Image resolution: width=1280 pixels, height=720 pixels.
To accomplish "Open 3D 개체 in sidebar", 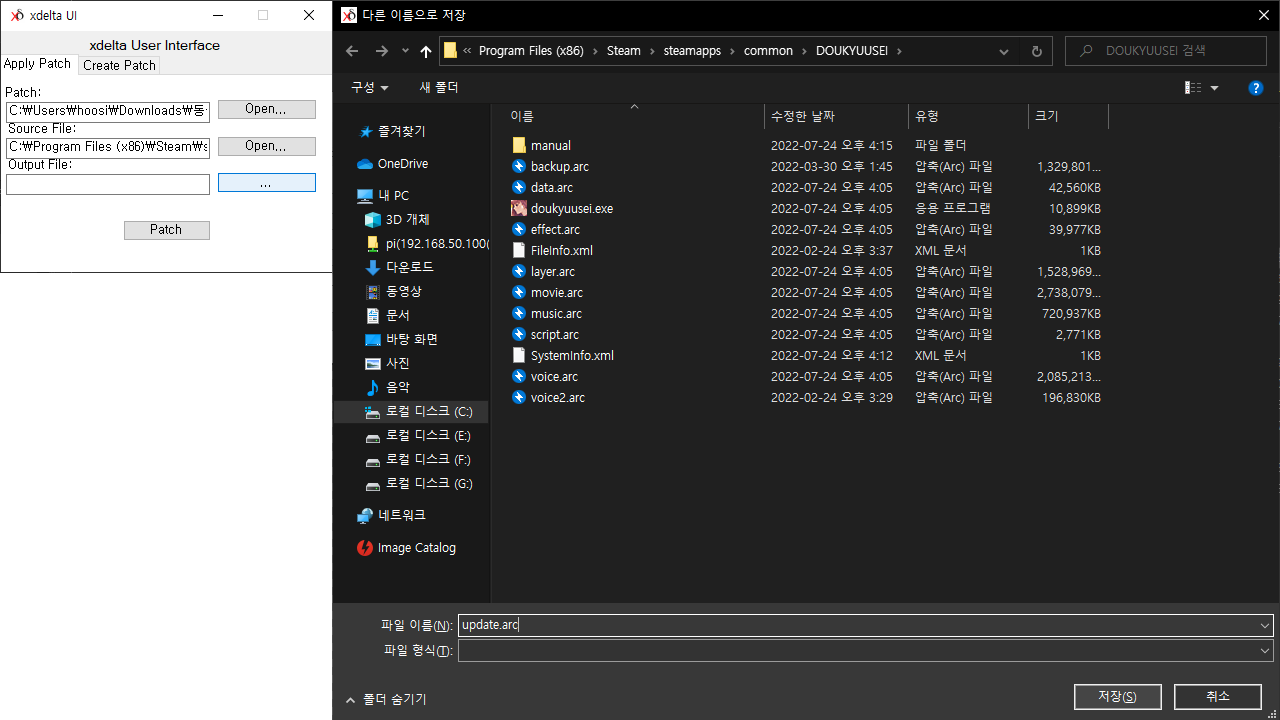I will (397, 220).
